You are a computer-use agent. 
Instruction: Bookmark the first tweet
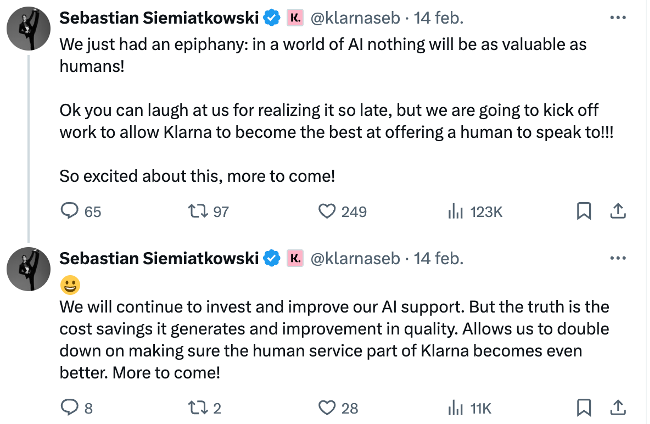pyautogui.click(x=584, y=211)
